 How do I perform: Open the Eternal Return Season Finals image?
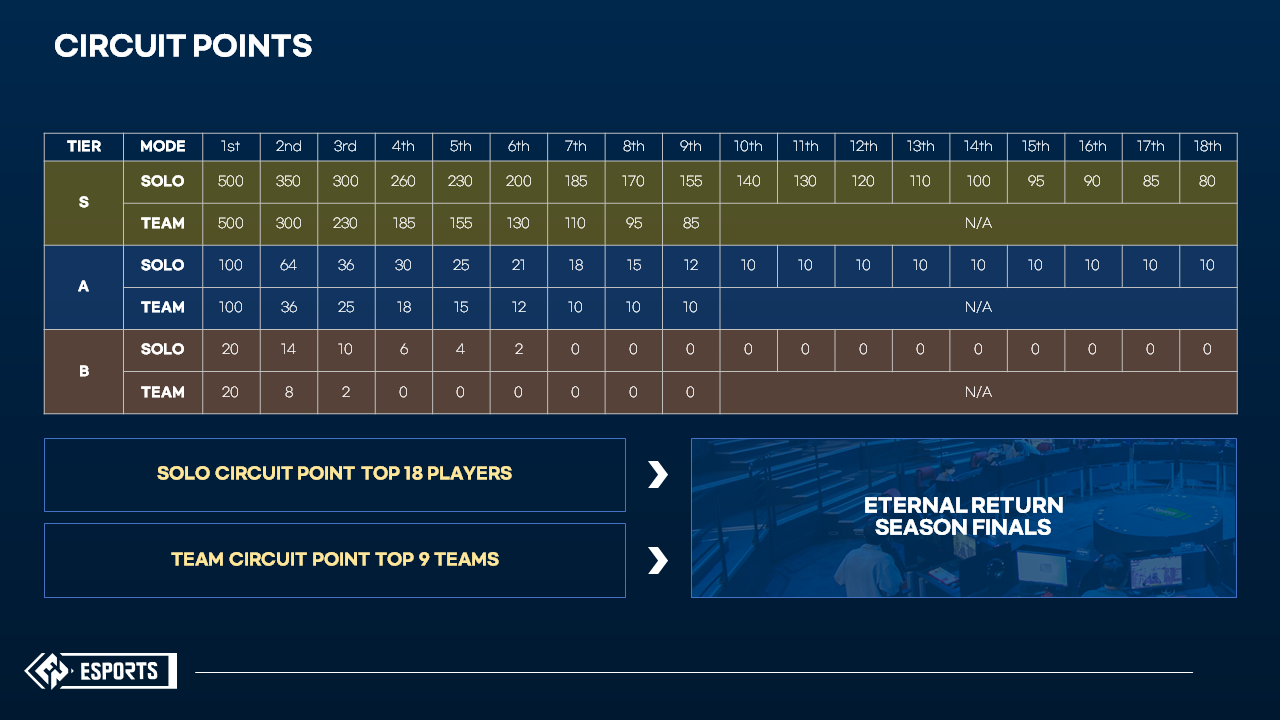point(963,517)
